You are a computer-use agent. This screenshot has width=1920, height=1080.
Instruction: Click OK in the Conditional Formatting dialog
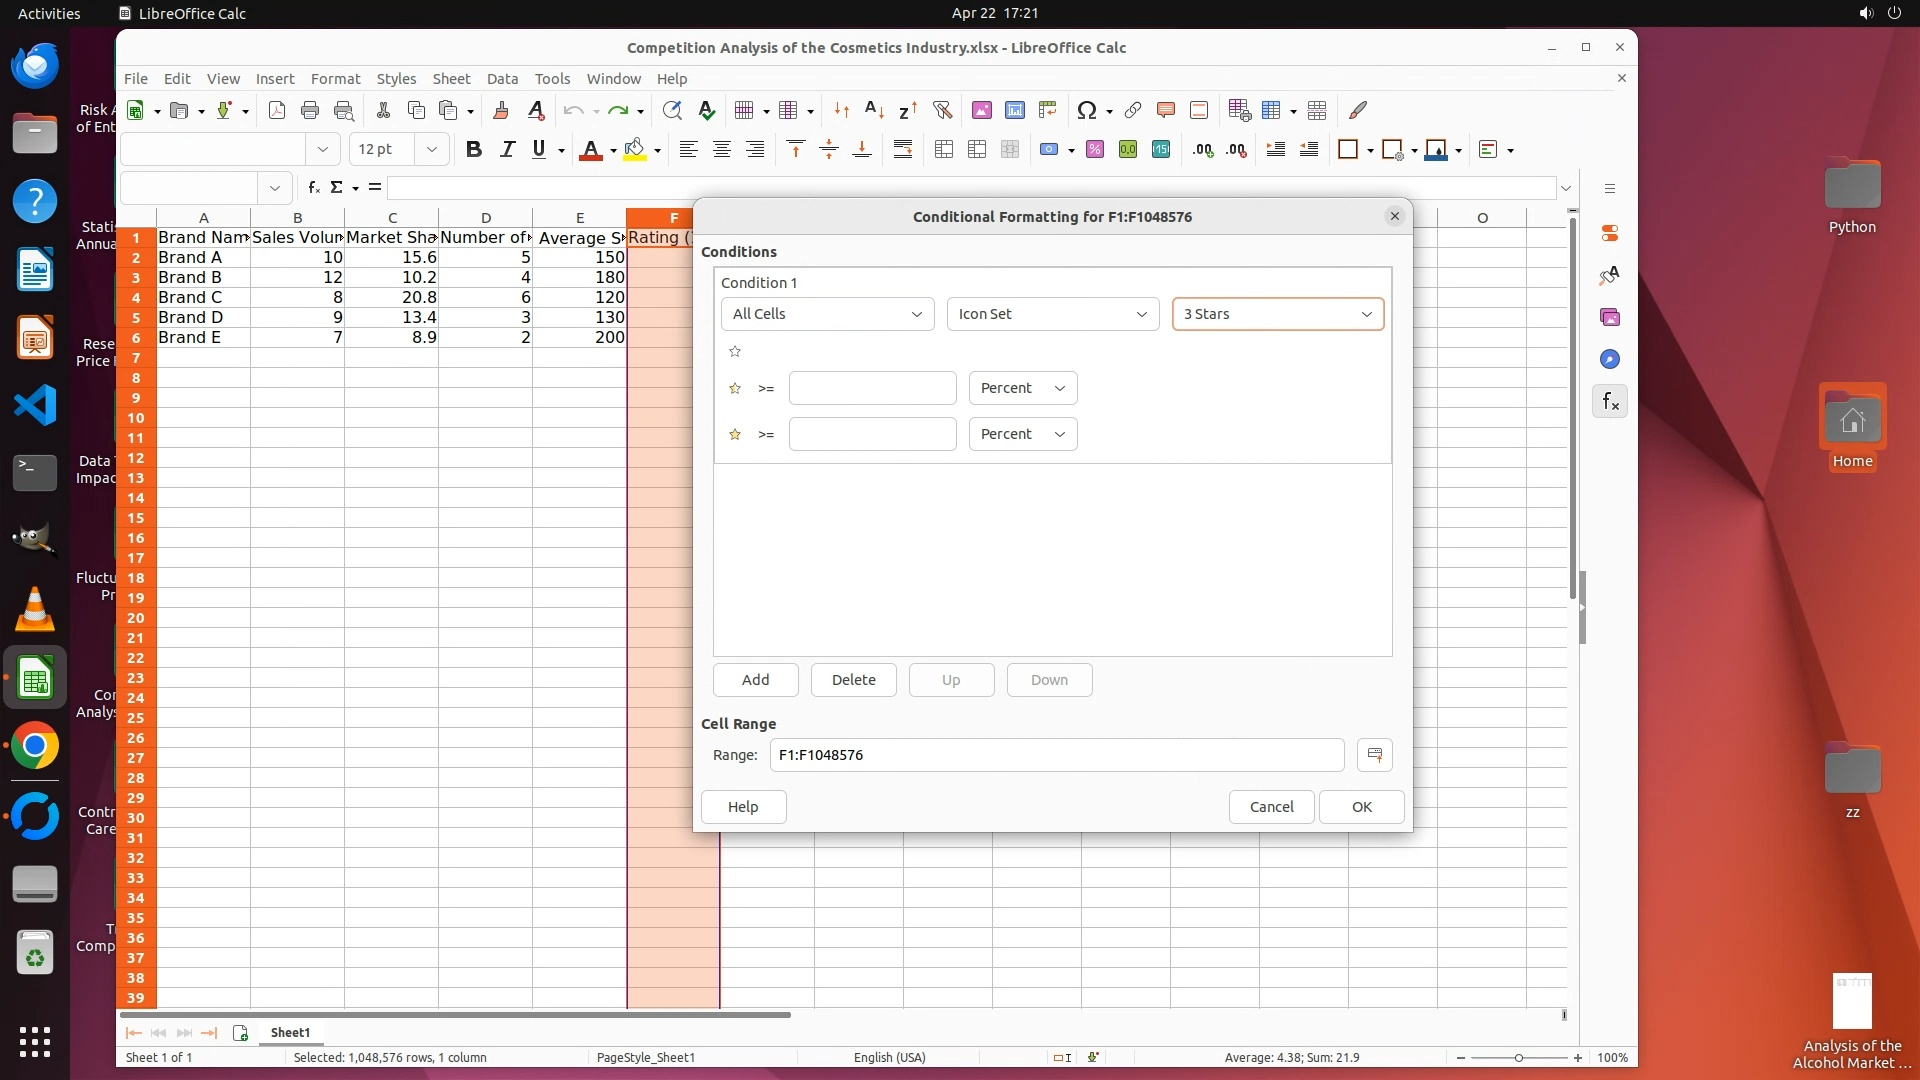coord(1361,807)
